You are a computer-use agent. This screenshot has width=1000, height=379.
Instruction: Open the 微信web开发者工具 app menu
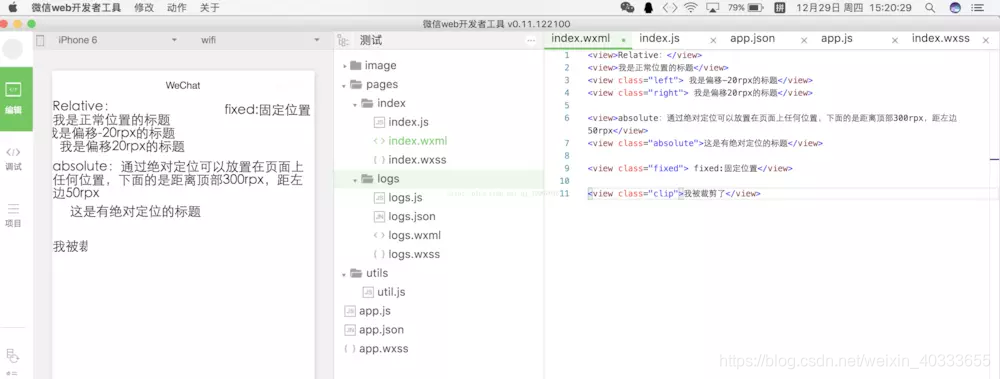pos(77,8)
